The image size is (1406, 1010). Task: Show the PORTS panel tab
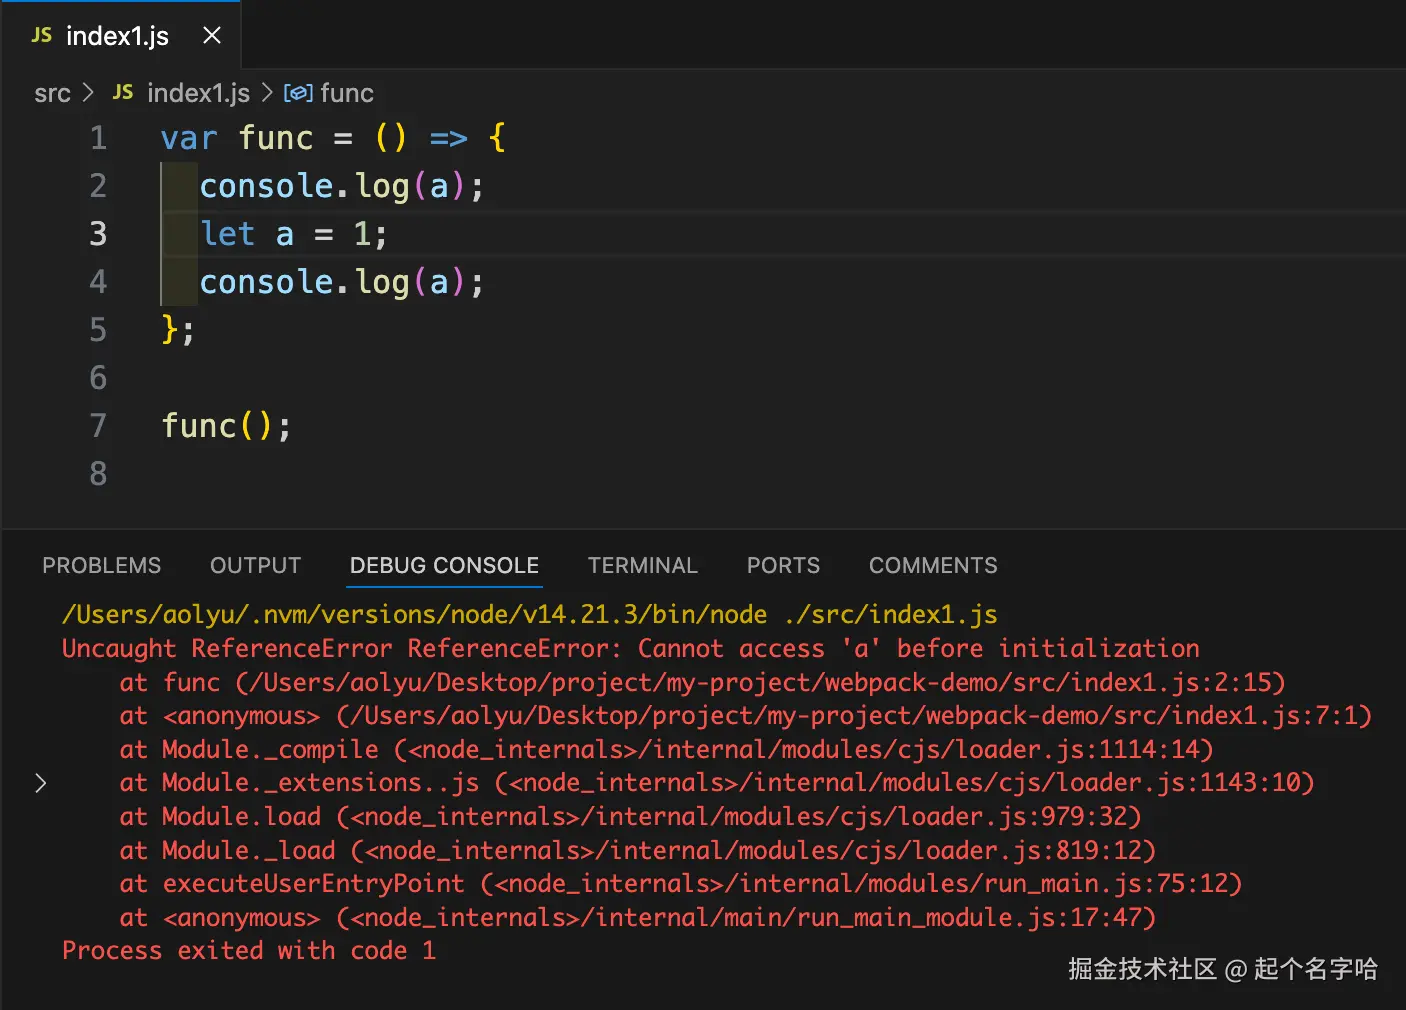pos(783,565)
